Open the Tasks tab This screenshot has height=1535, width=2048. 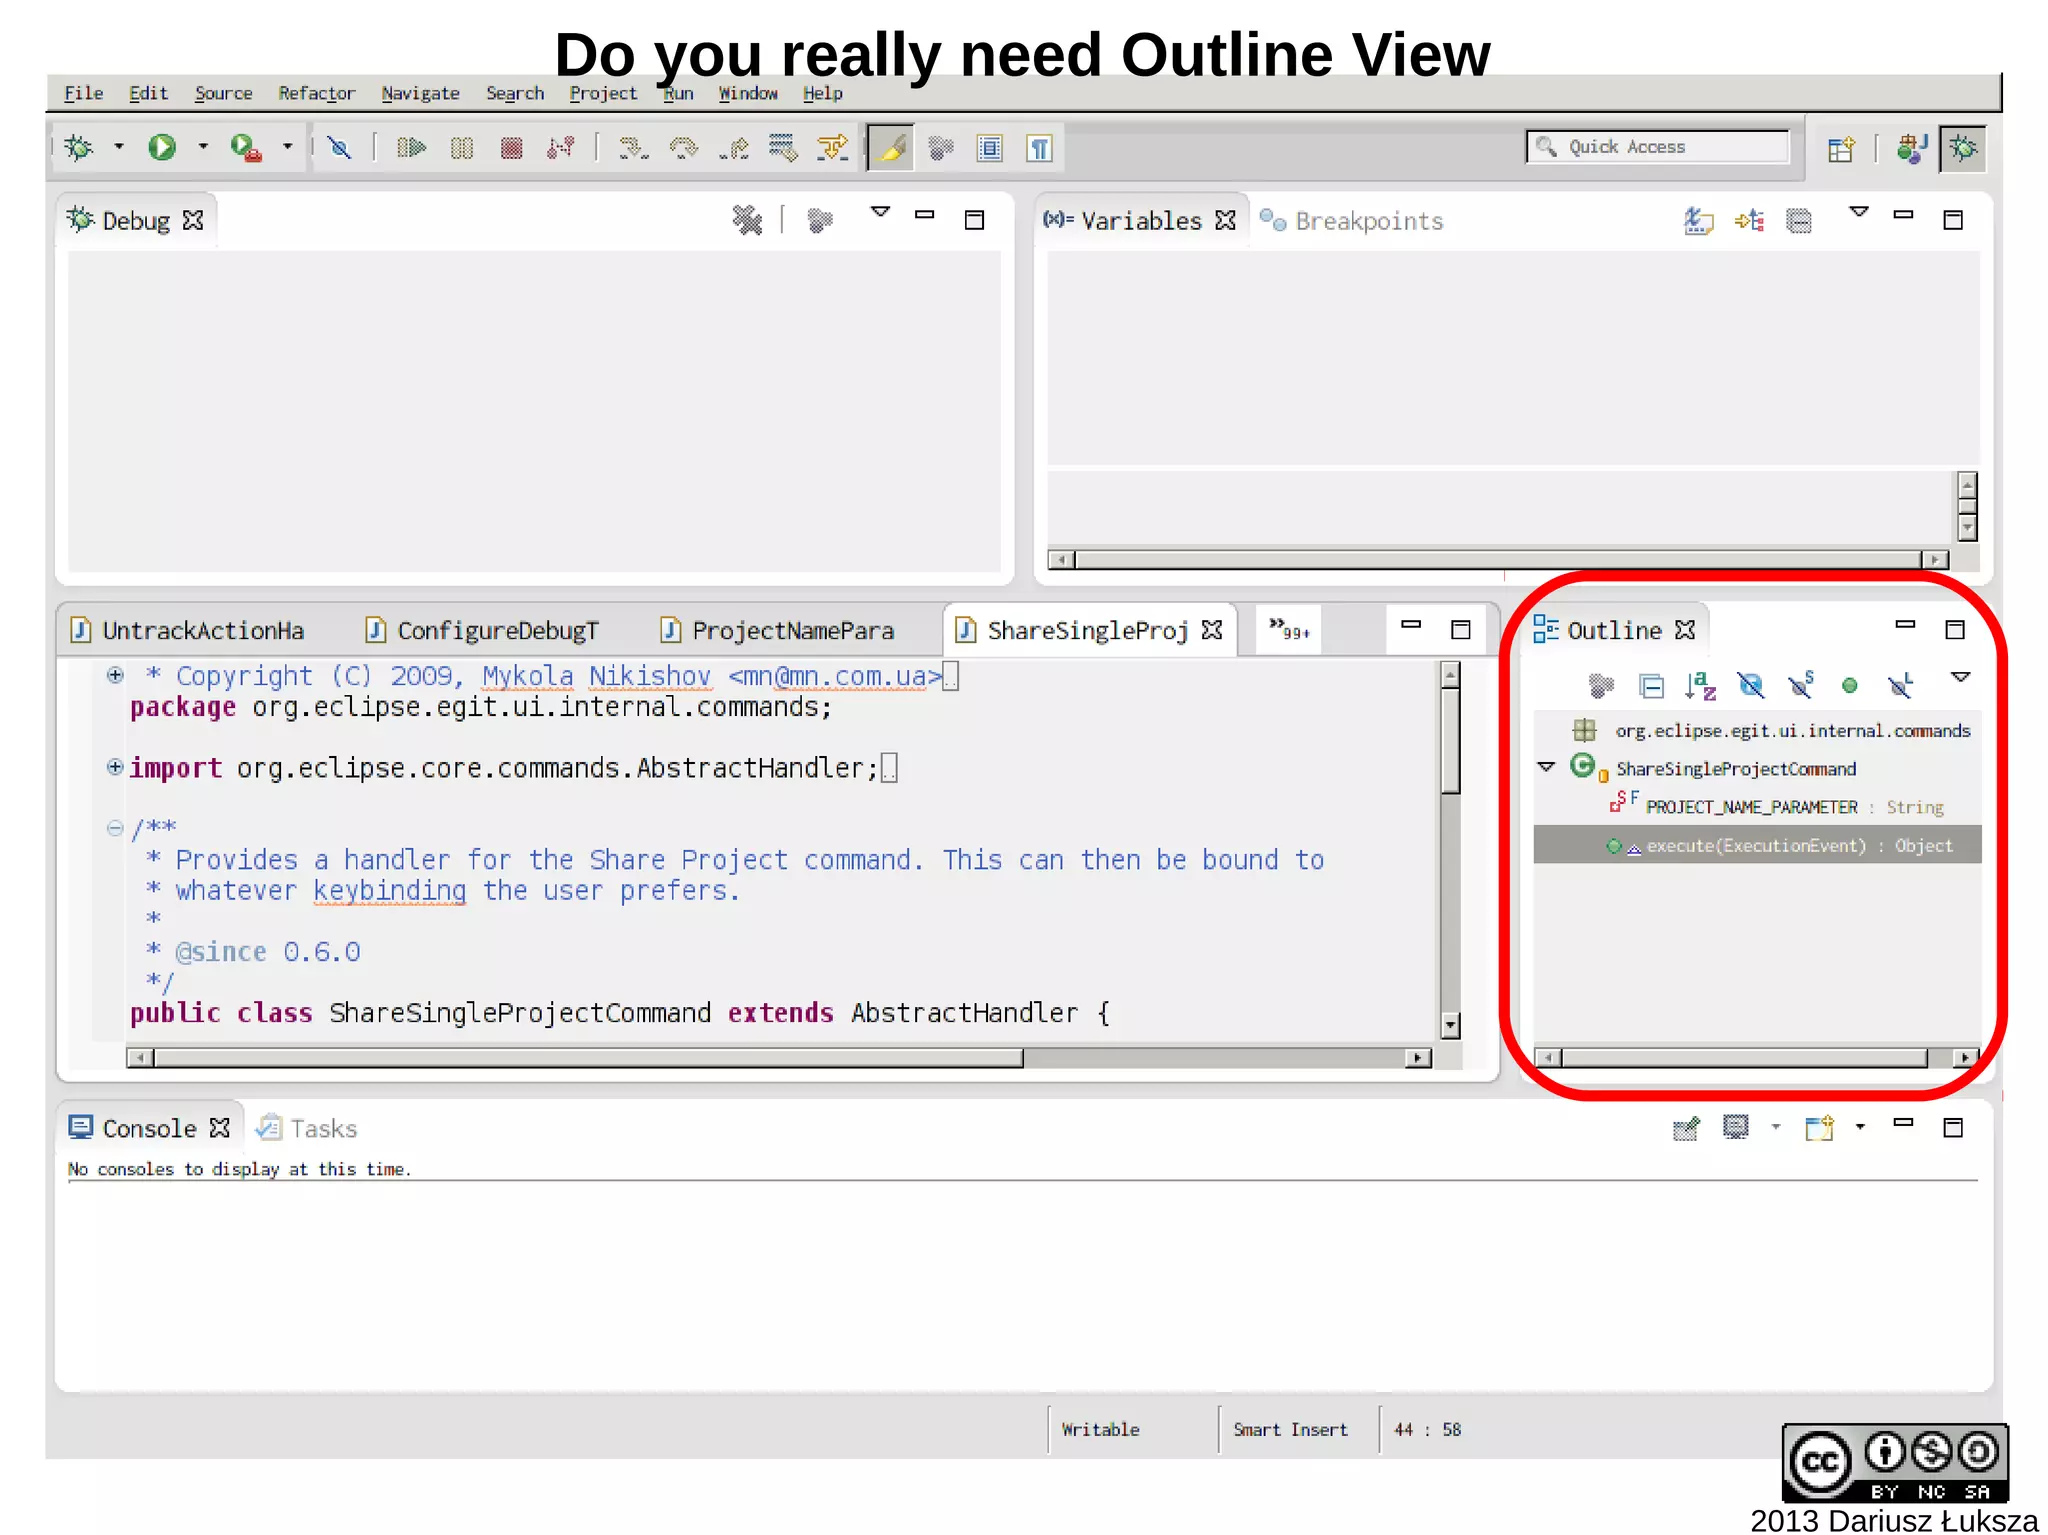(306, 1128)
